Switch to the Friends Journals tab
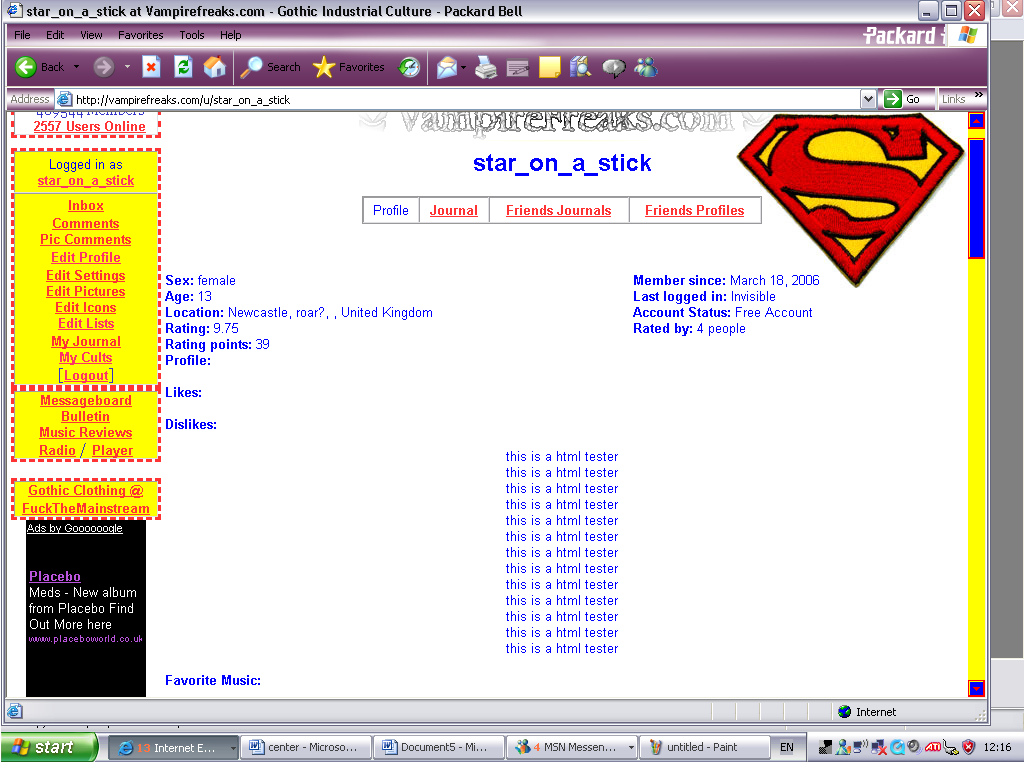Image resolution: width=1024 pixels, height=768 pixels. click(x=558, y=210)
